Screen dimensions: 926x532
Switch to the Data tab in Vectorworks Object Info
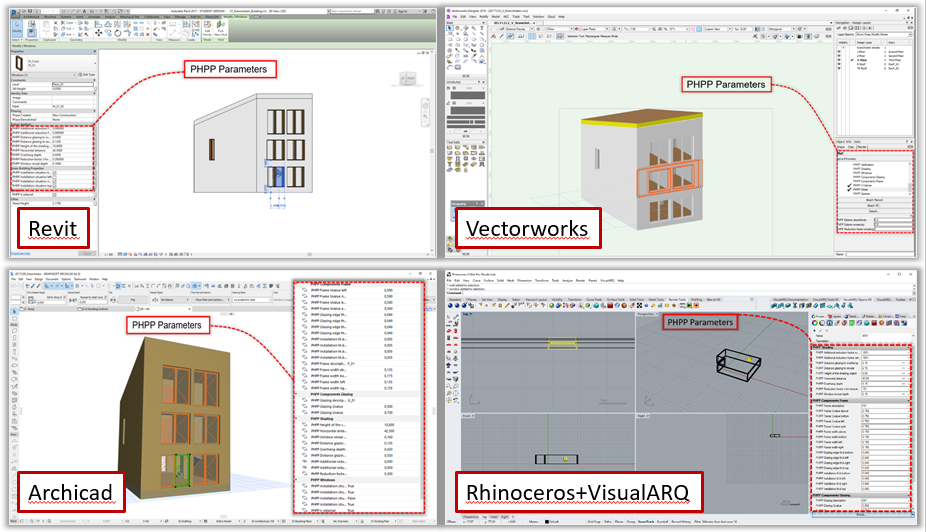851,147
